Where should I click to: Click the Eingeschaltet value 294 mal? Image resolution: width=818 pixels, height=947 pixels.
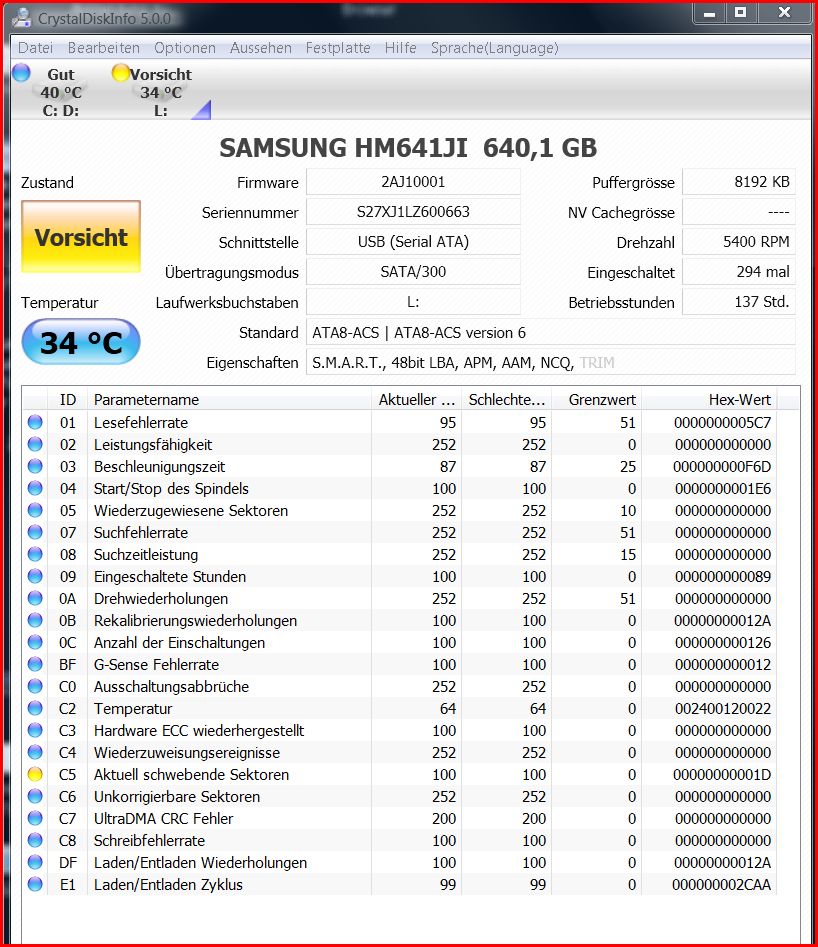(739, 272)
